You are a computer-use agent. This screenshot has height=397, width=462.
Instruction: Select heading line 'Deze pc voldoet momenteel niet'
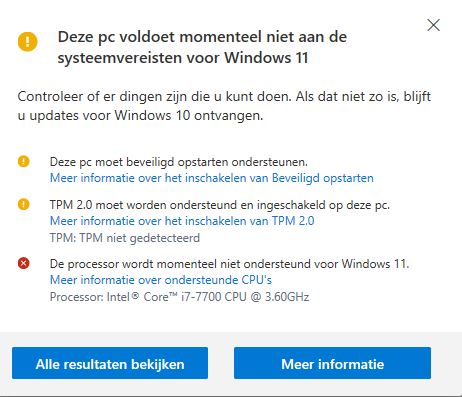pyautogui.click(x=202, y=37)
